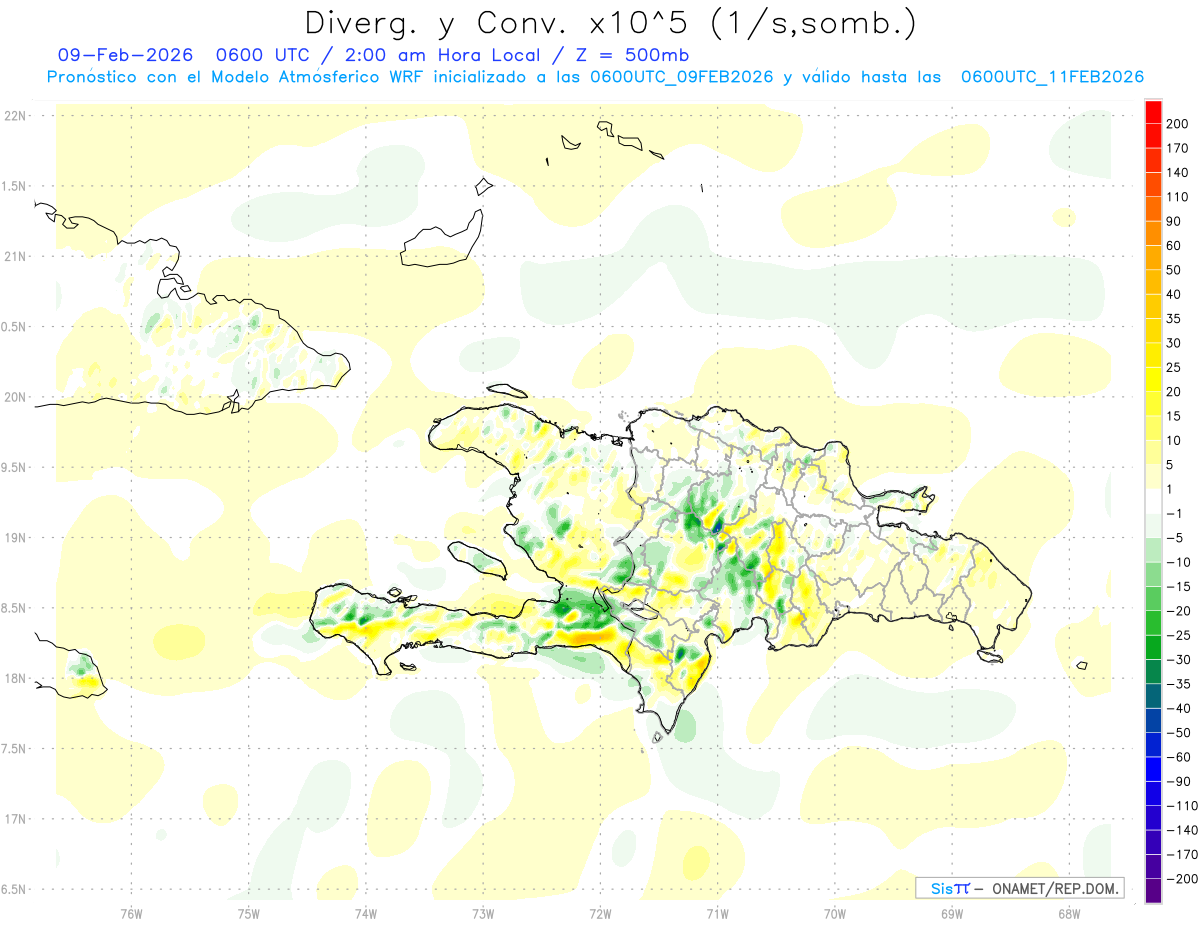Image resolution: width=1200 pixels, height=927 pixels.
Task: Click the positive "140" colorbar label
Action: point(1178,173)
